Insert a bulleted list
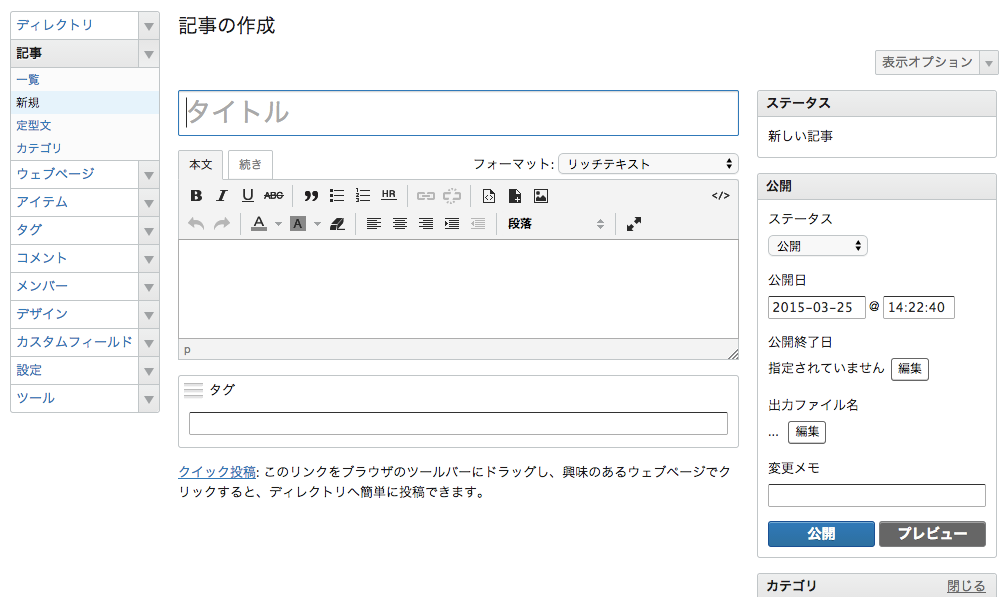 pyautogui.click(x=336, y=196)
